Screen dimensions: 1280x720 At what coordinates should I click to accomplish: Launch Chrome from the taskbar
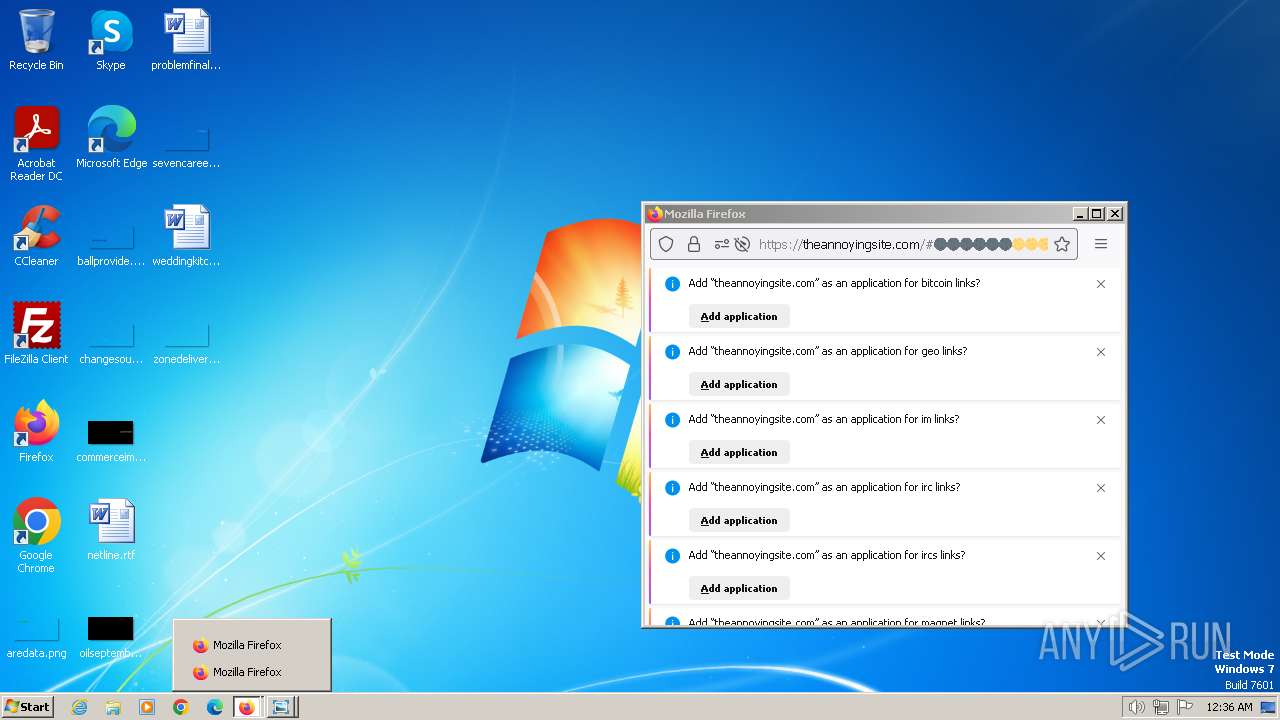[x=181, y=707]
